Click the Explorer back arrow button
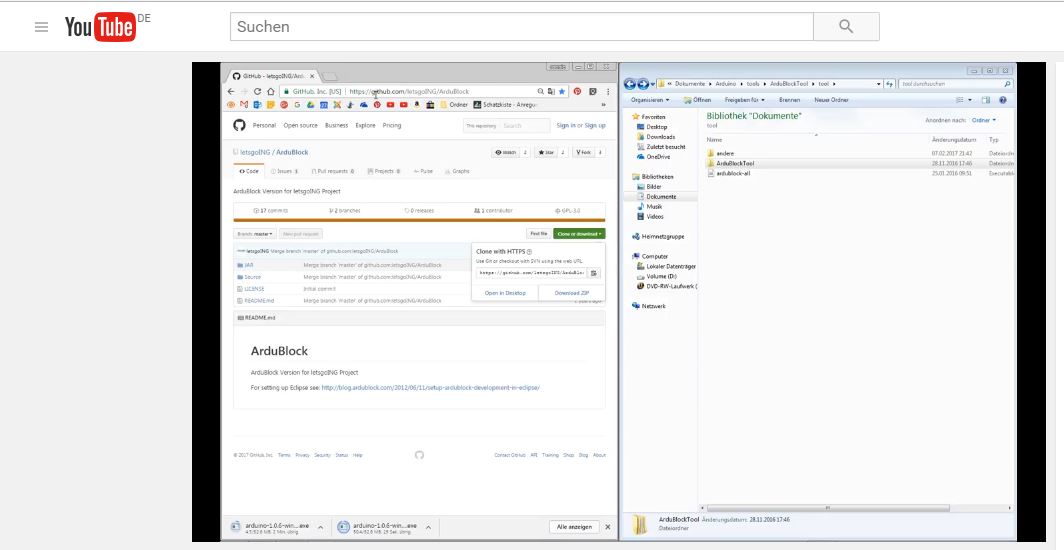This screenshot has height=550, width=1064. [x=629, y=84]
